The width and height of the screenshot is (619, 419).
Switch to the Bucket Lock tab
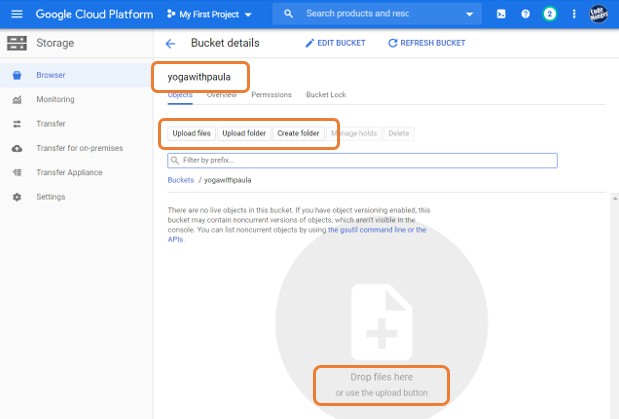coord(326,95)
